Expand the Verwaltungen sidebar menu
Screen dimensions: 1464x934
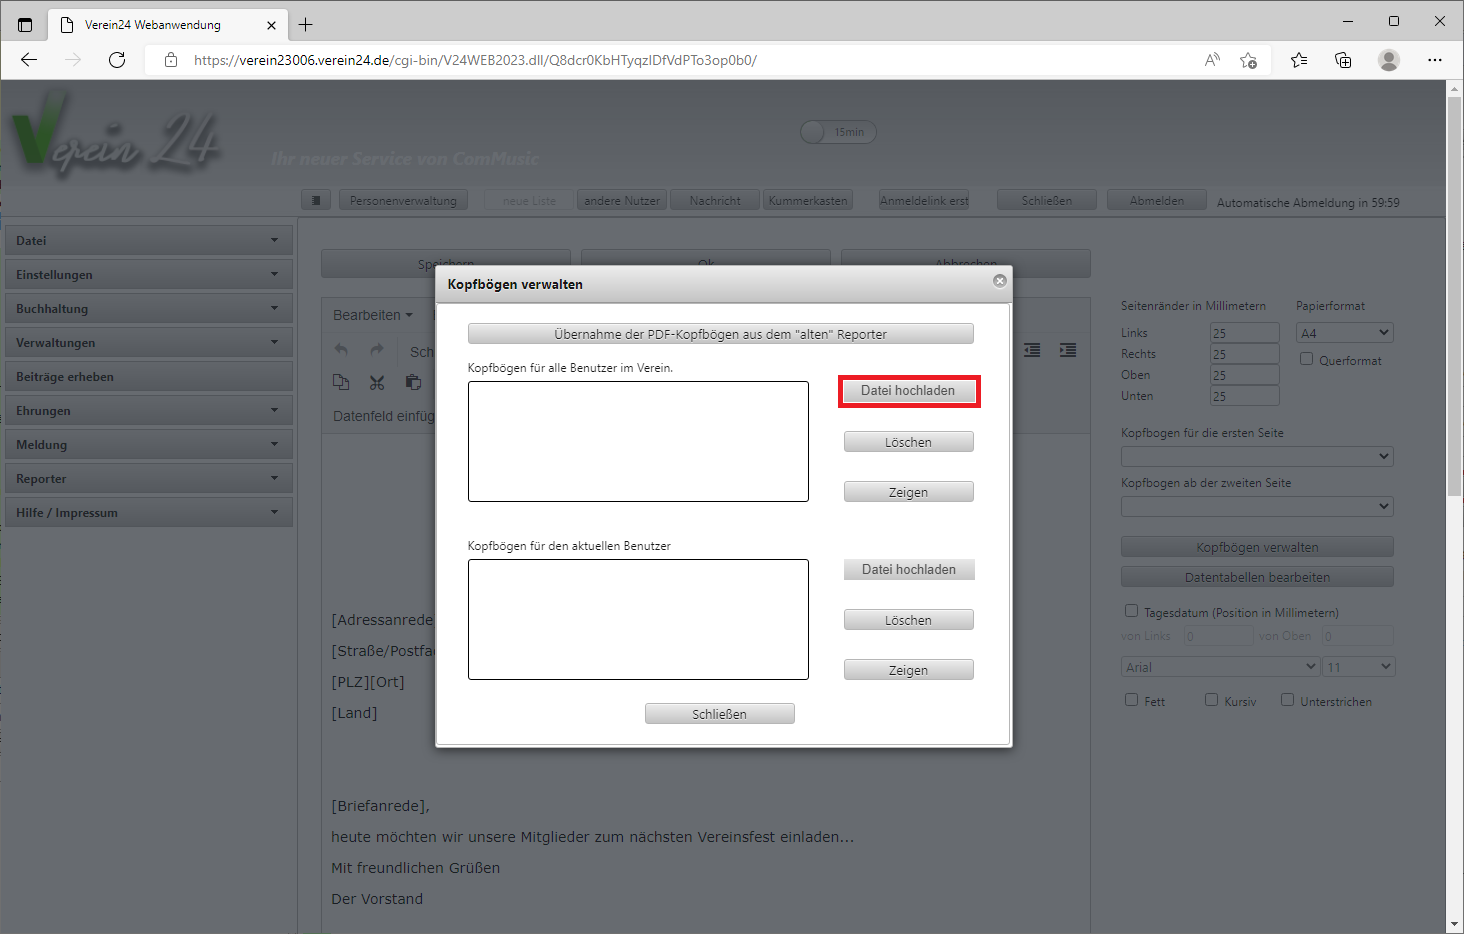pyautogui.click(x=149, y=342)
